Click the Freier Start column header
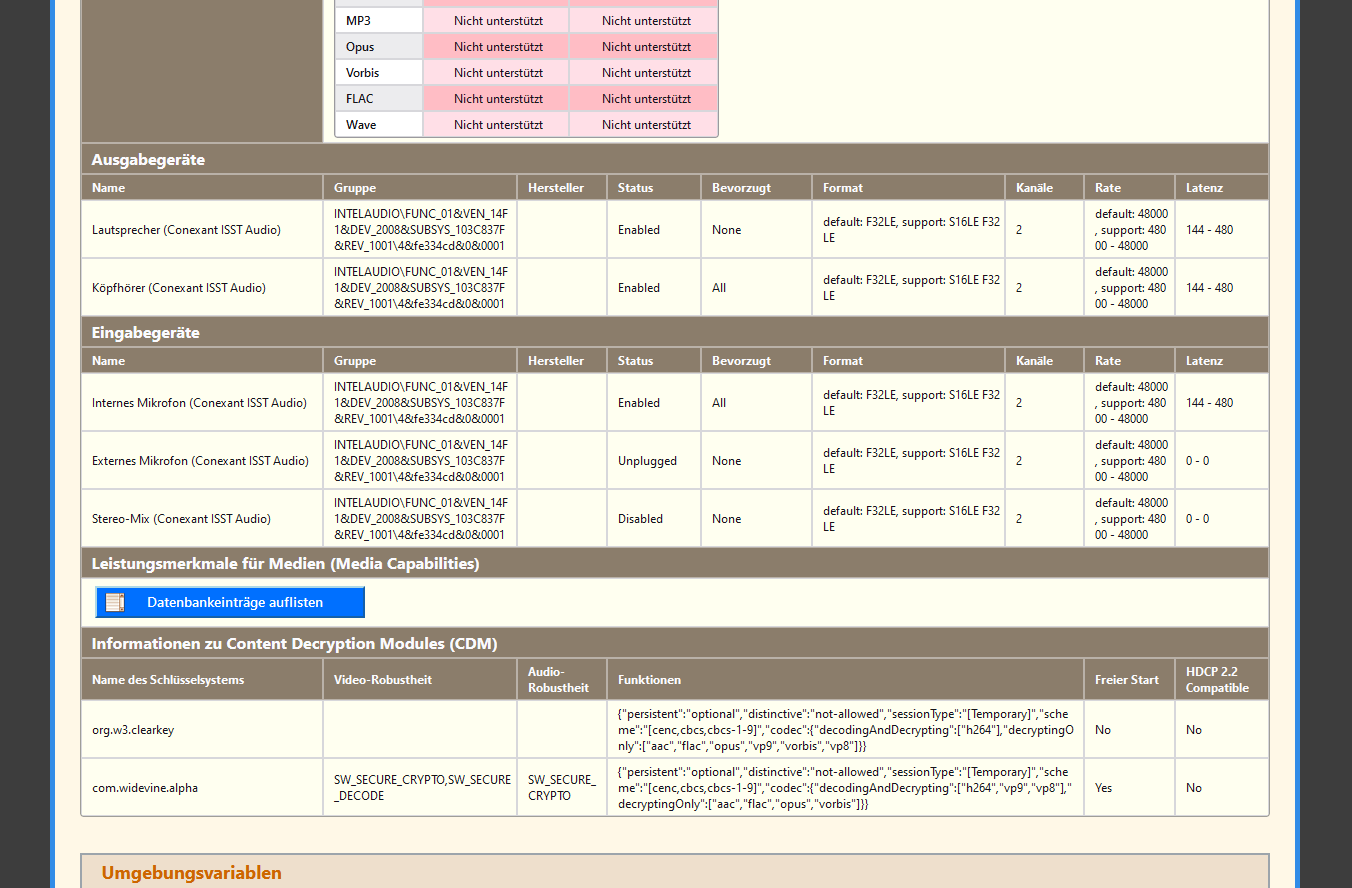The width and height of the screenshot is (1352, 888). click(1127, 680)
